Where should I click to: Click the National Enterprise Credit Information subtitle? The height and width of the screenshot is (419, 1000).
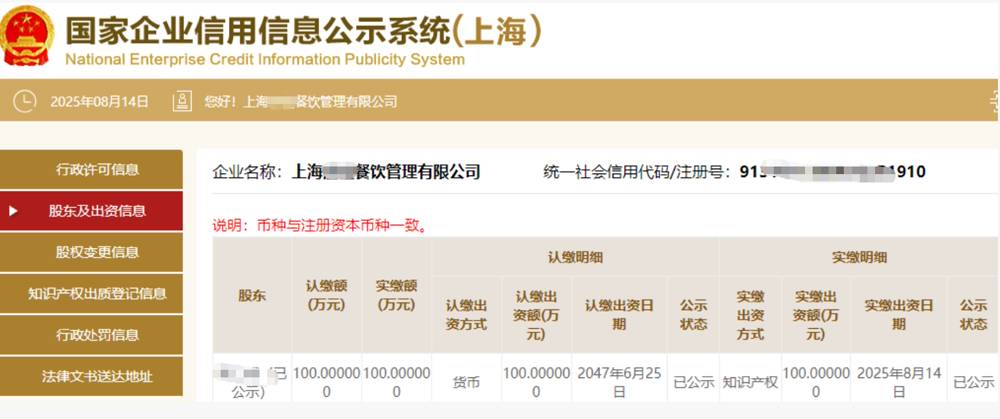click(265, 60)
